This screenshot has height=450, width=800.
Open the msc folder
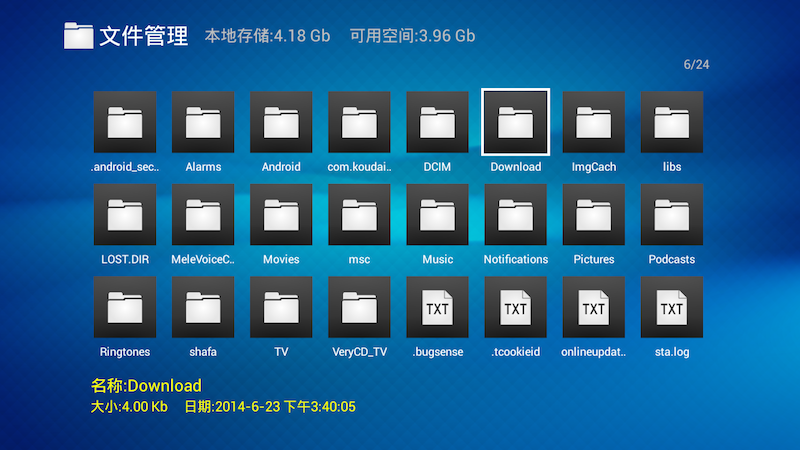[x=359, y=215]
